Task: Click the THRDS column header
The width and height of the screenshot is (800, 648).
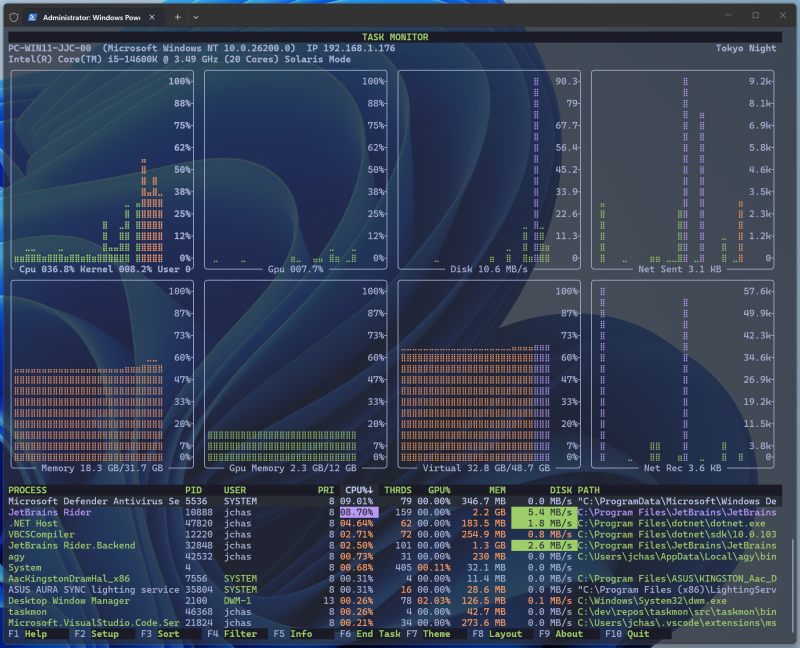Action: [x=398, y=490]
